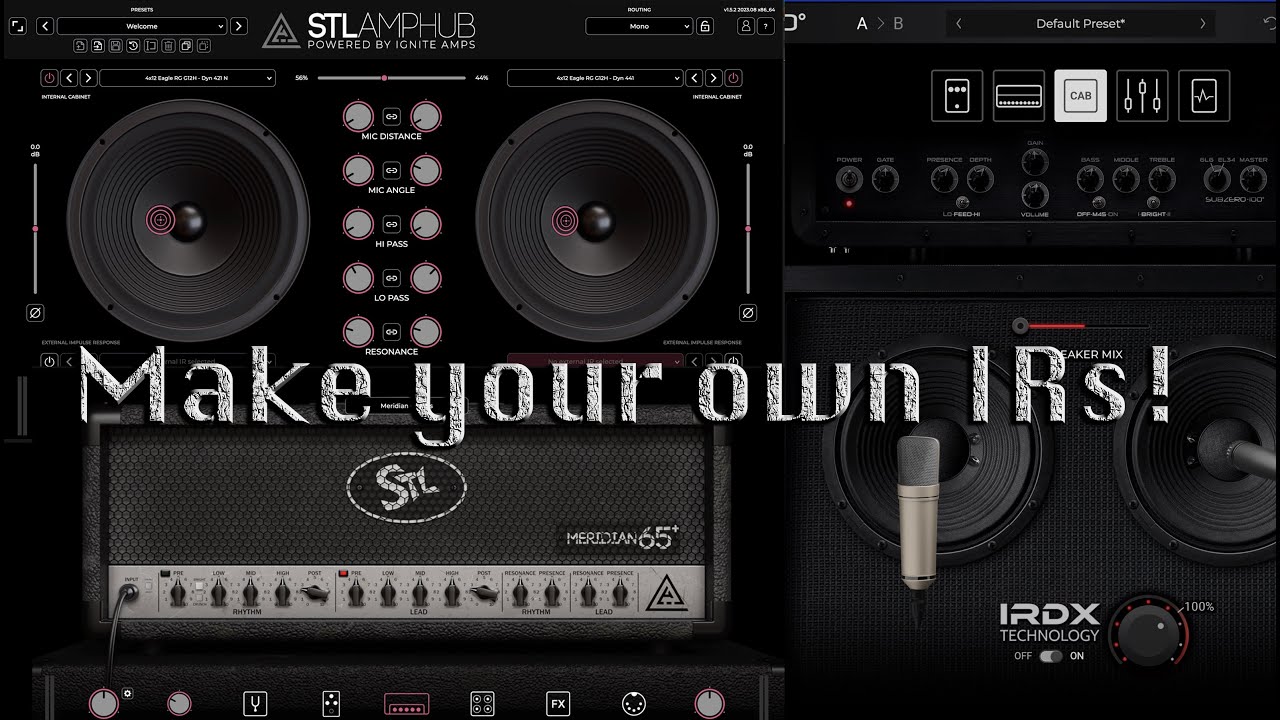Open the pedals section in the right plugin

pos(957,96)
